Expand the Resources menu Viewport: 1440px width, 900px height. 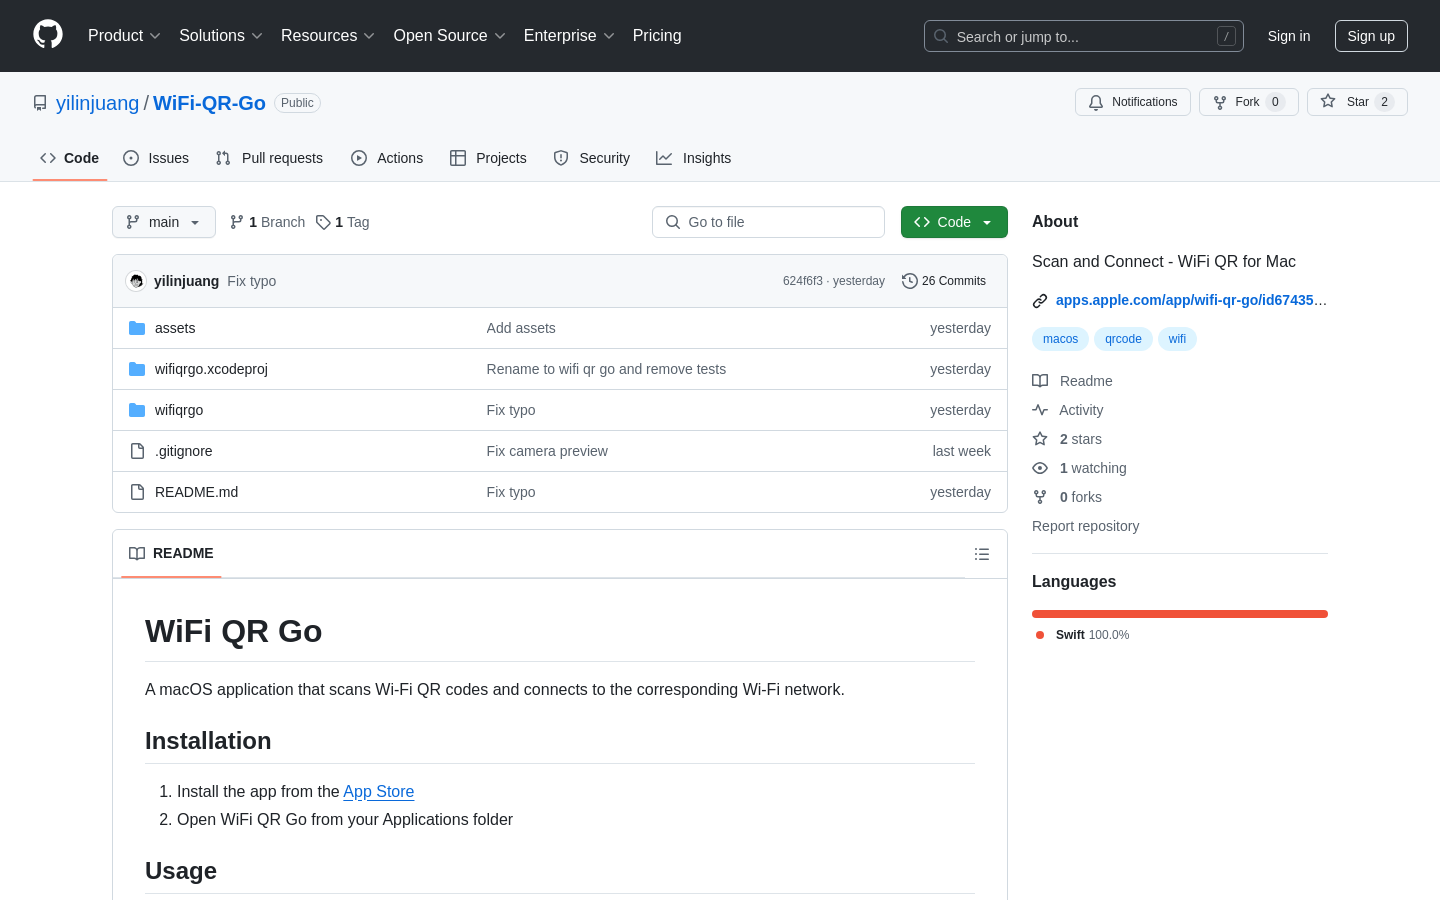(x=328, y=35)
